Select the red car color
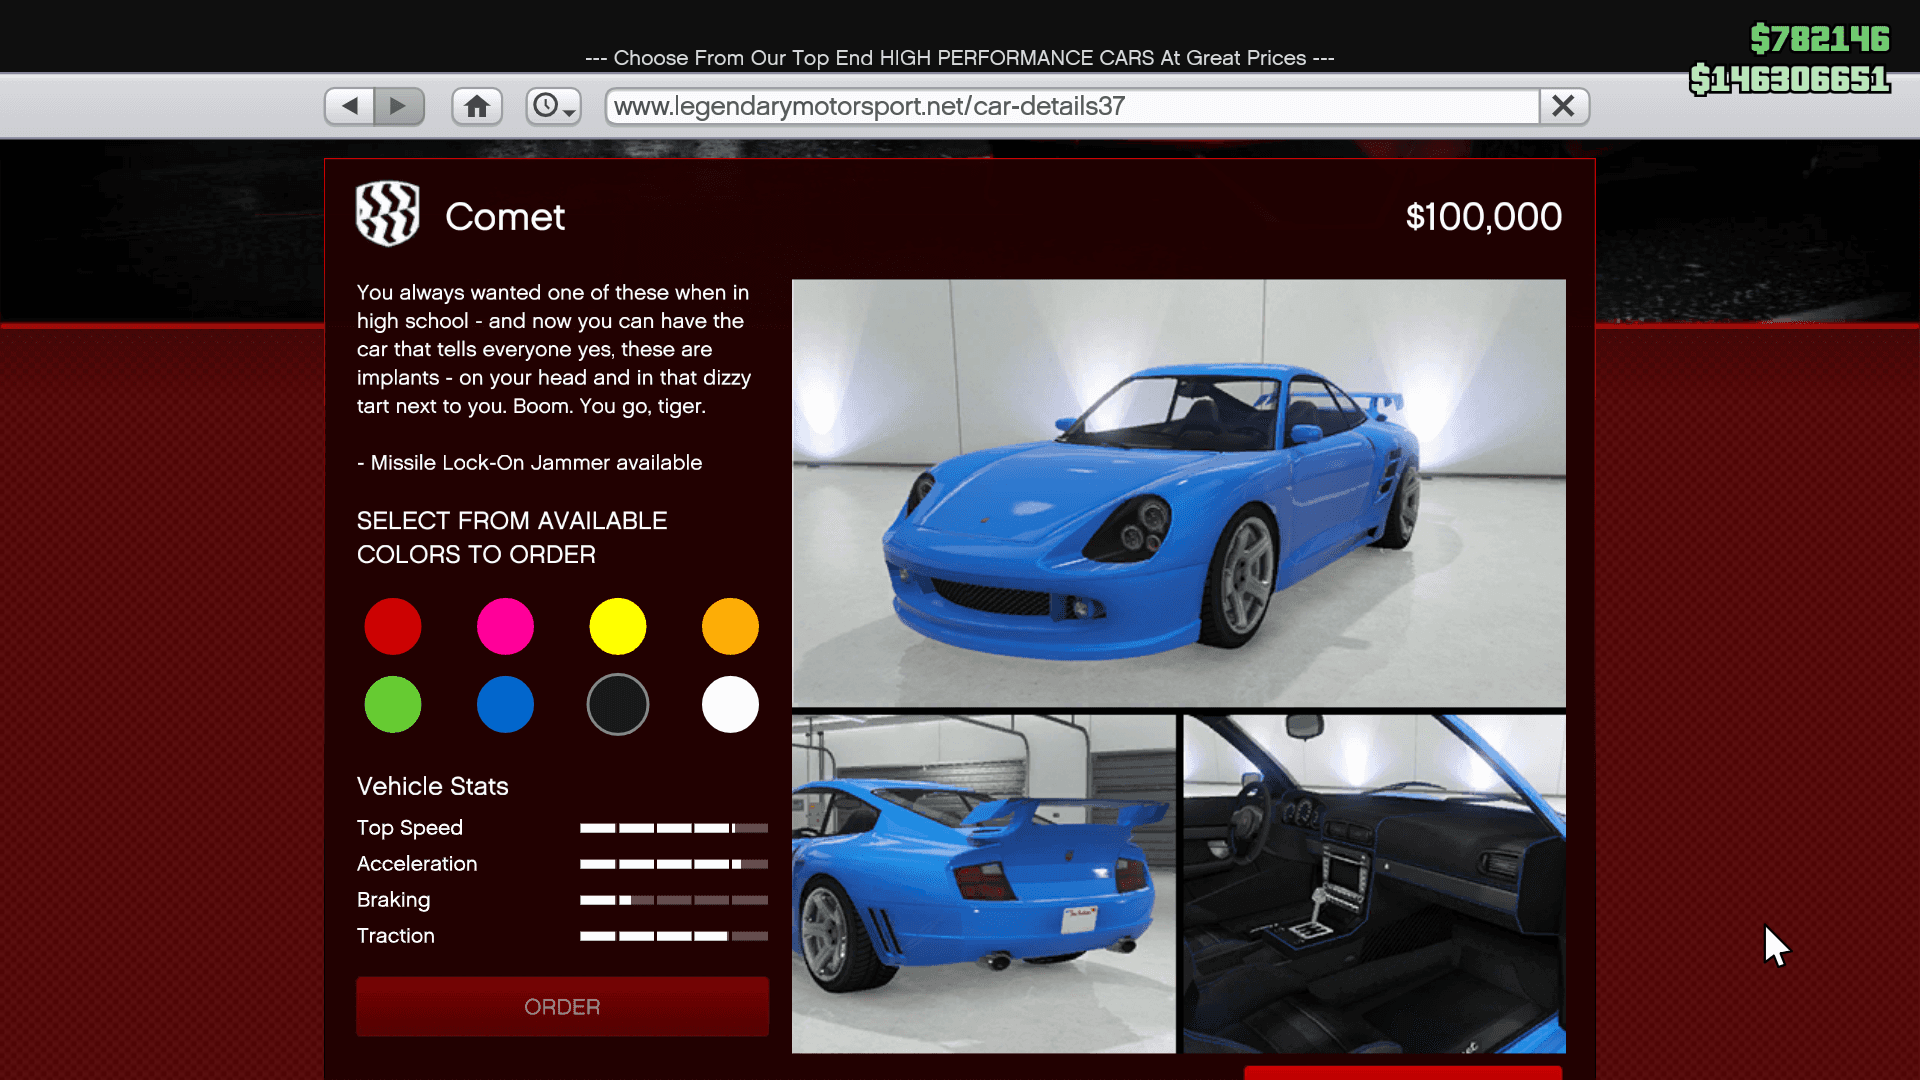Viewport: 1920px width, 1080px height. 393,627
